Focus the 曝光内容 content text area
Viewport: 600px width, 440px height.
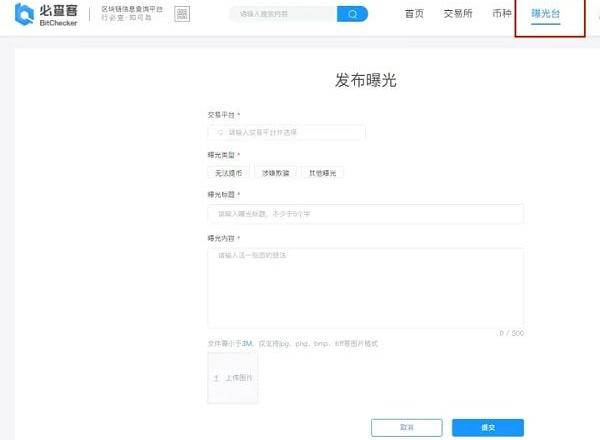click(365, 286)
